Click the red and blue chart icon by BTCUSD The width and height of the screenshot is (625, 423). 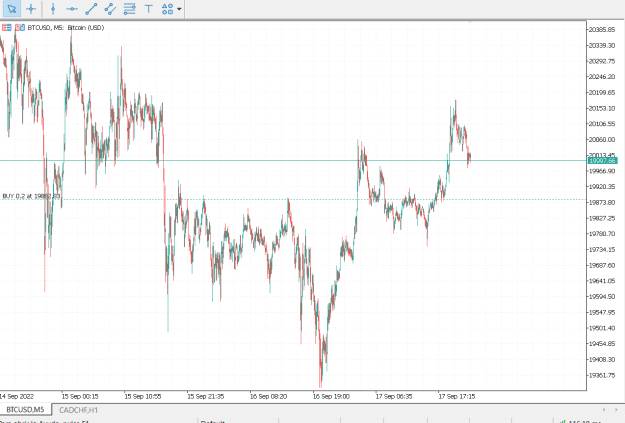[x=20, y=28]
